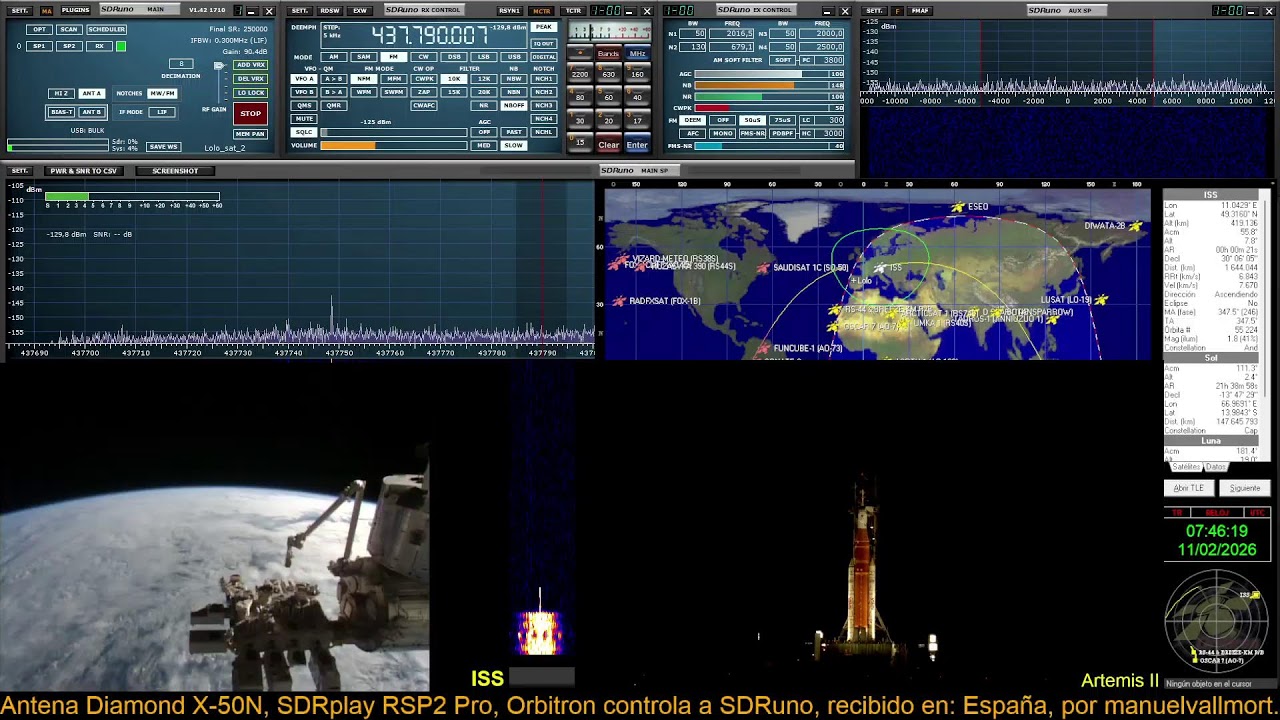1280x720 pixels.
Task: Toggle LO LOCK
Action: pyautogui.click(x=250, y=93)
